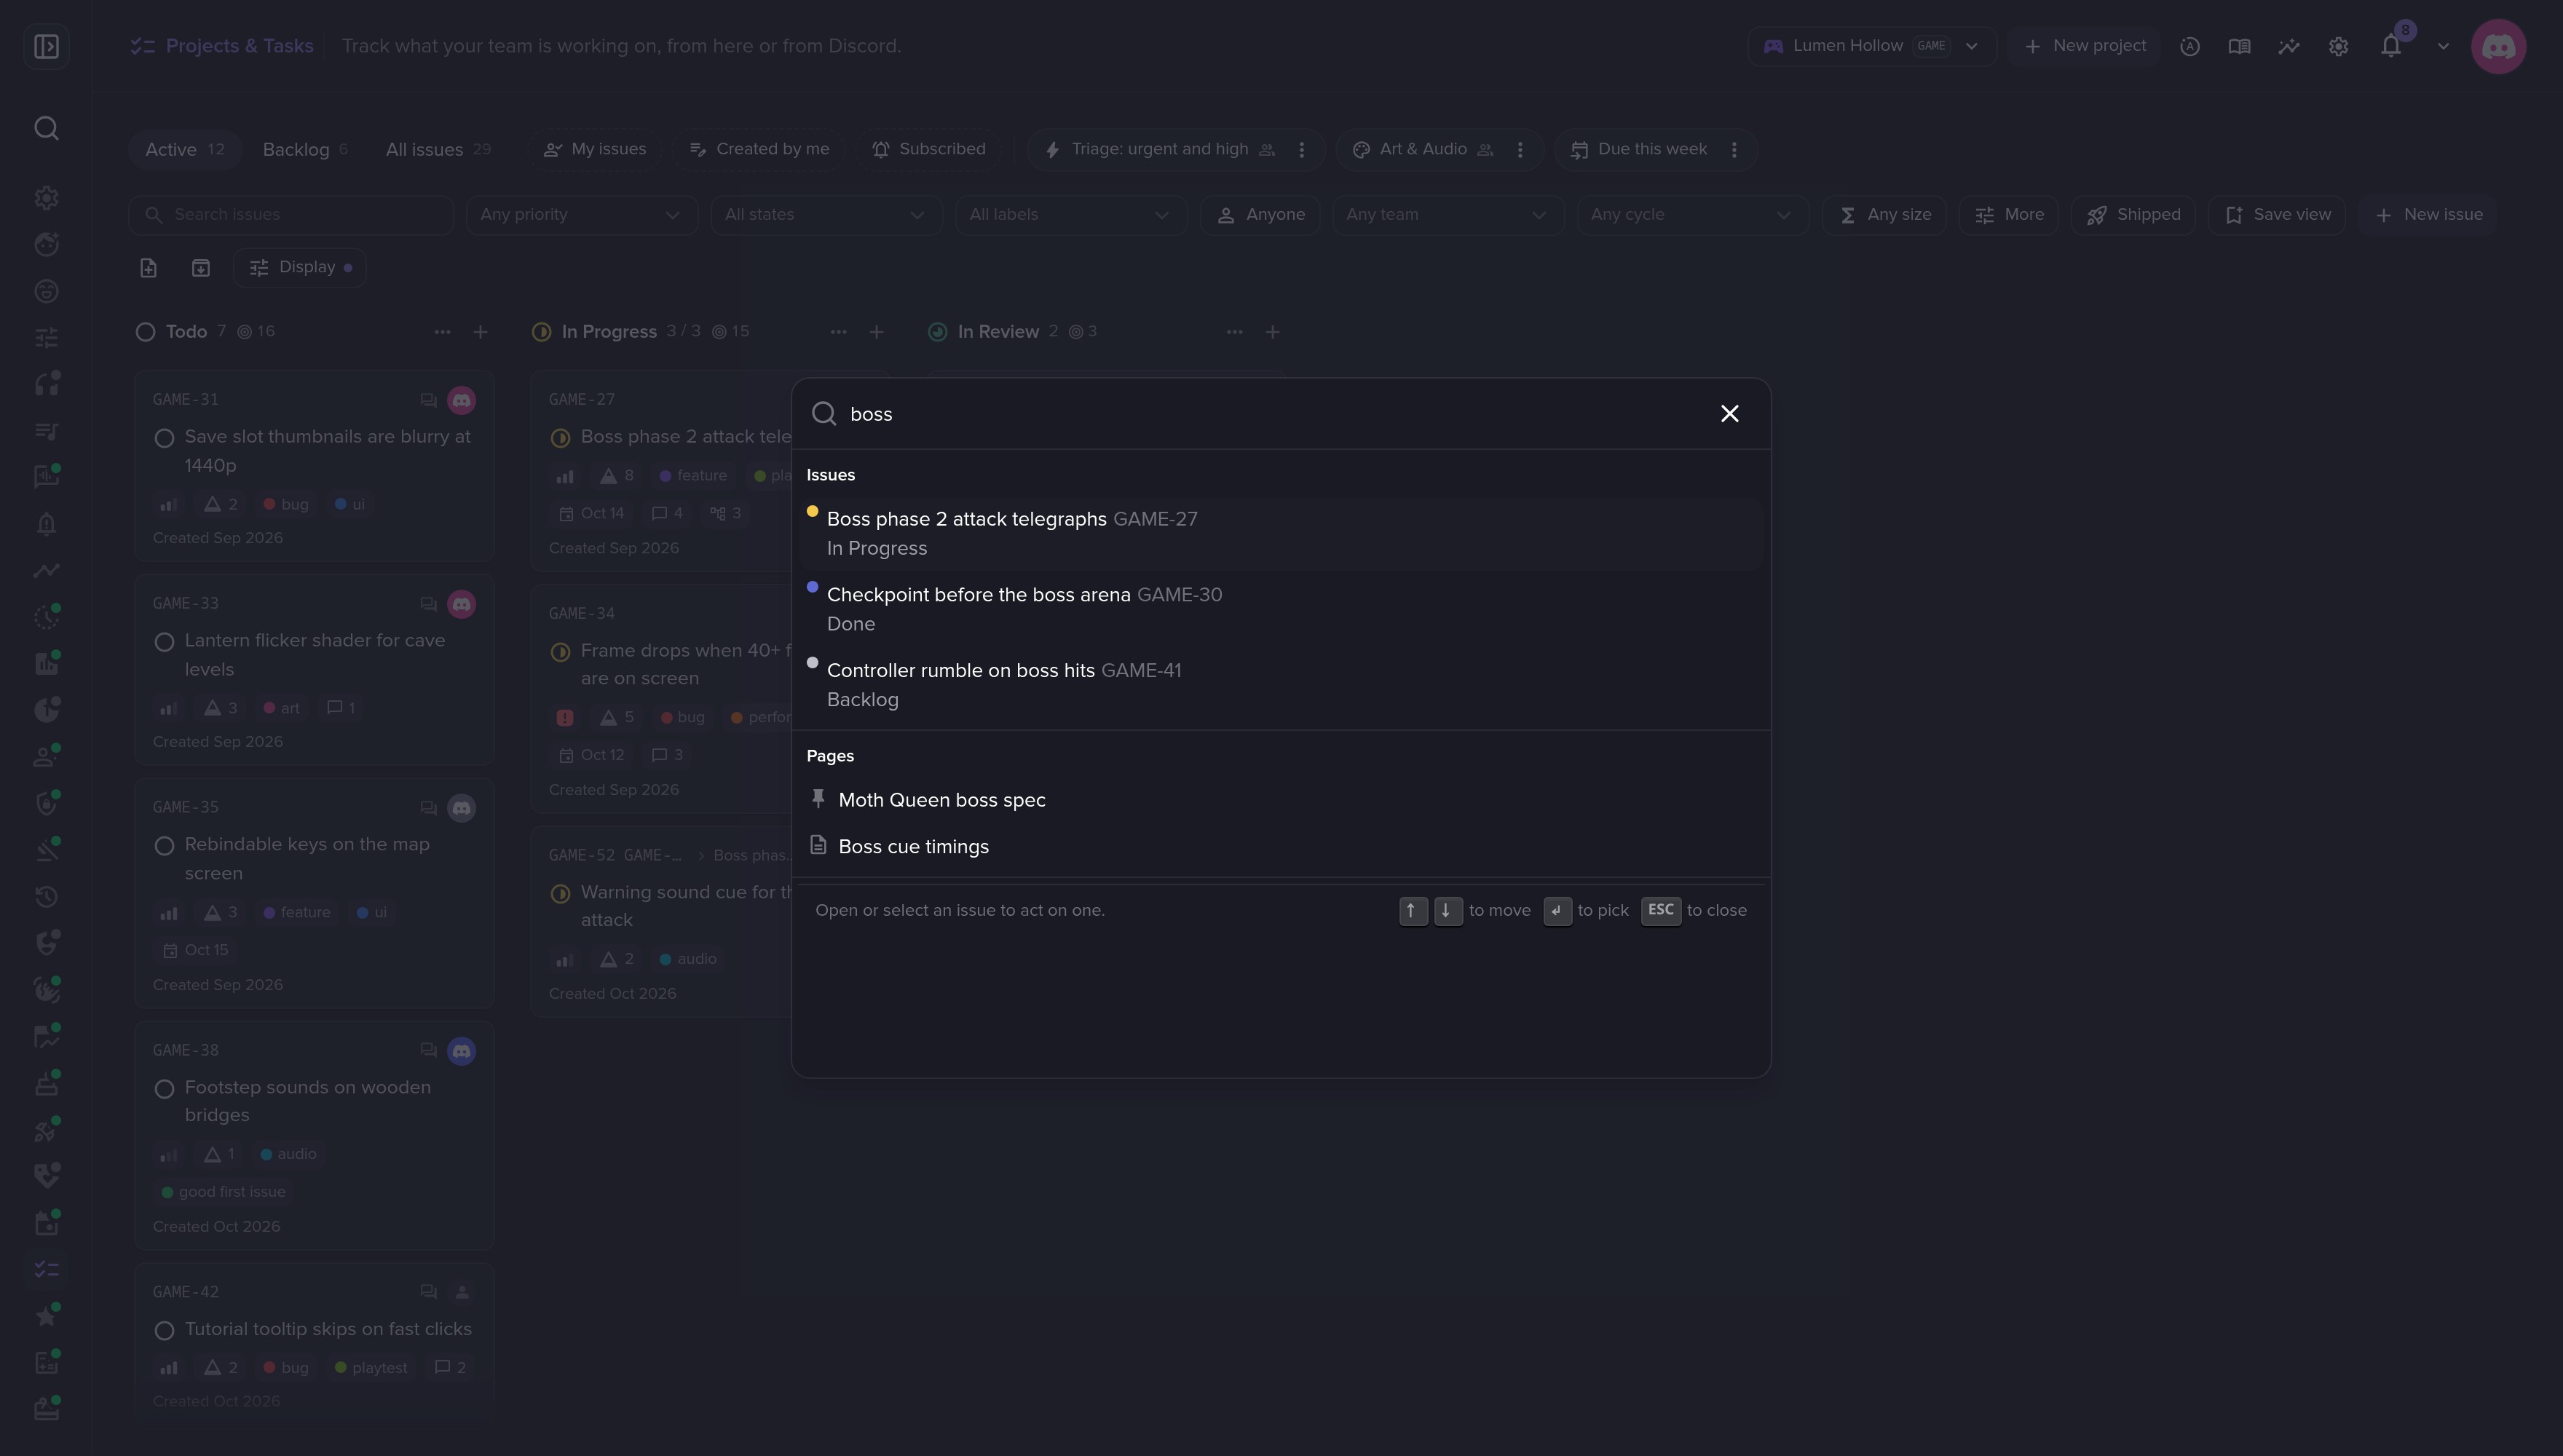Open the settings gear in top bar
The height and width of the screenshot is (1456, 2563).
coord(2338,46)
